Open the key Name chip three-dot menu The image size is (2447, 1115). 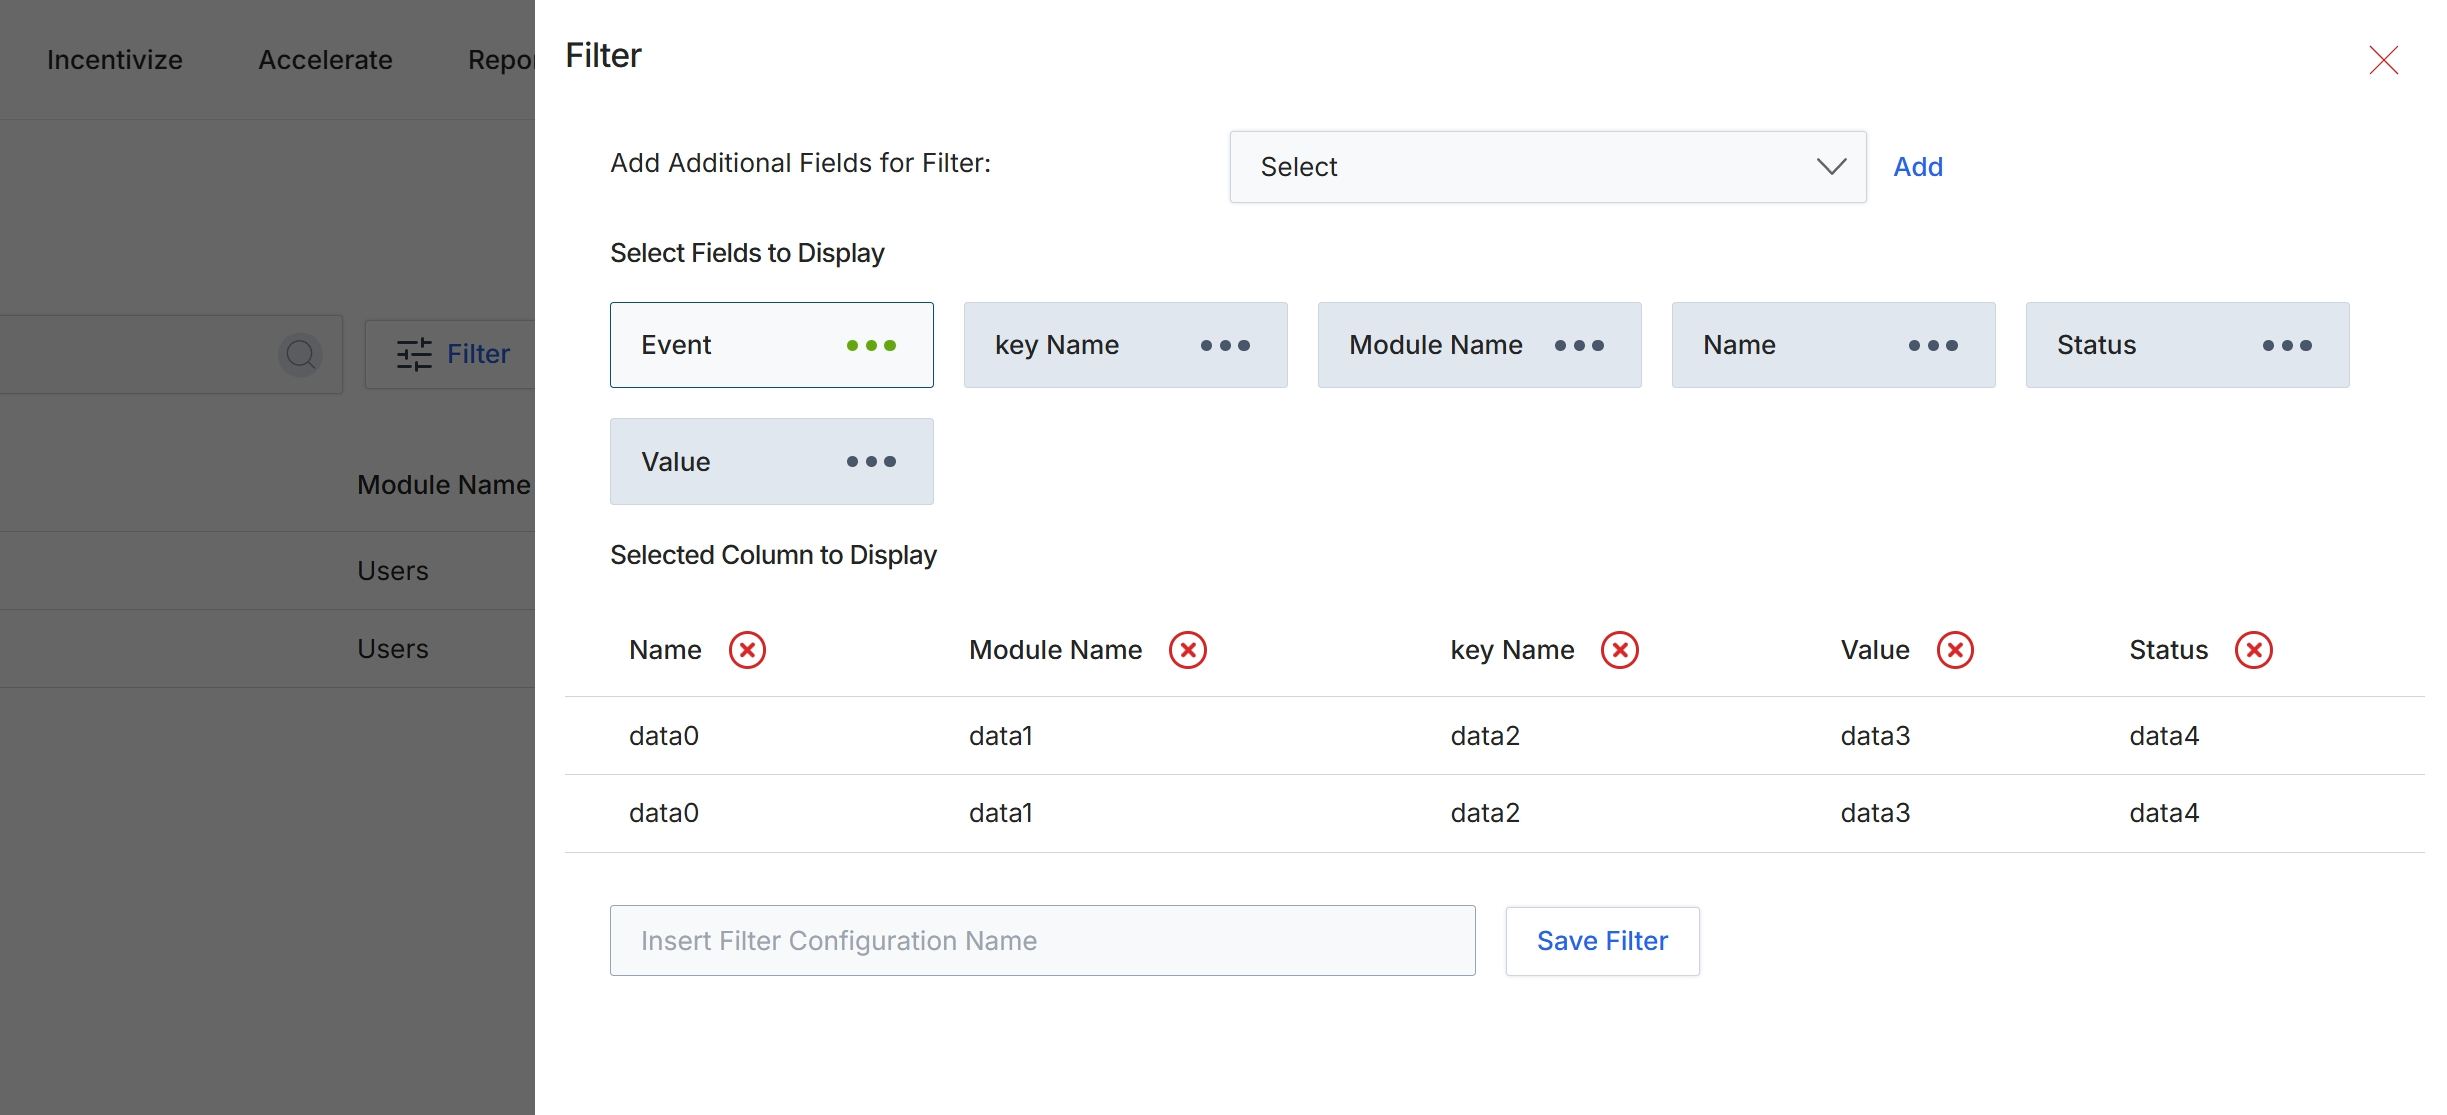coord(1225,345)
